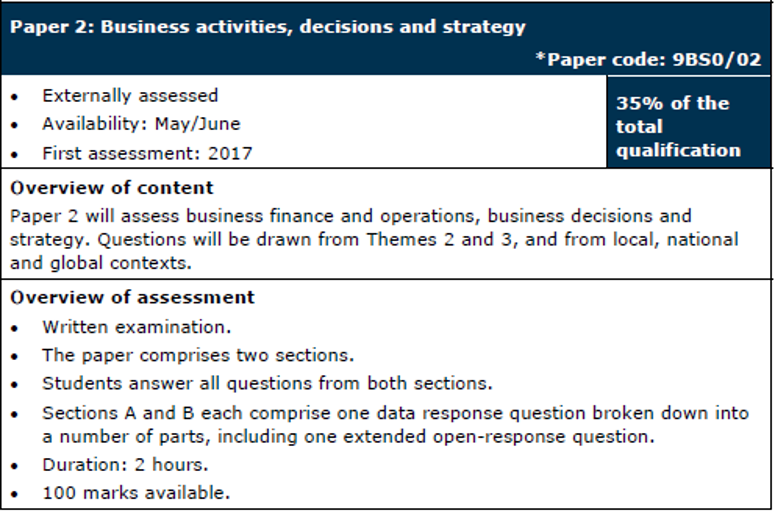Click the Paper 2 title heading
The width and height of the screenshot is (775, 513).
[268, 27]
